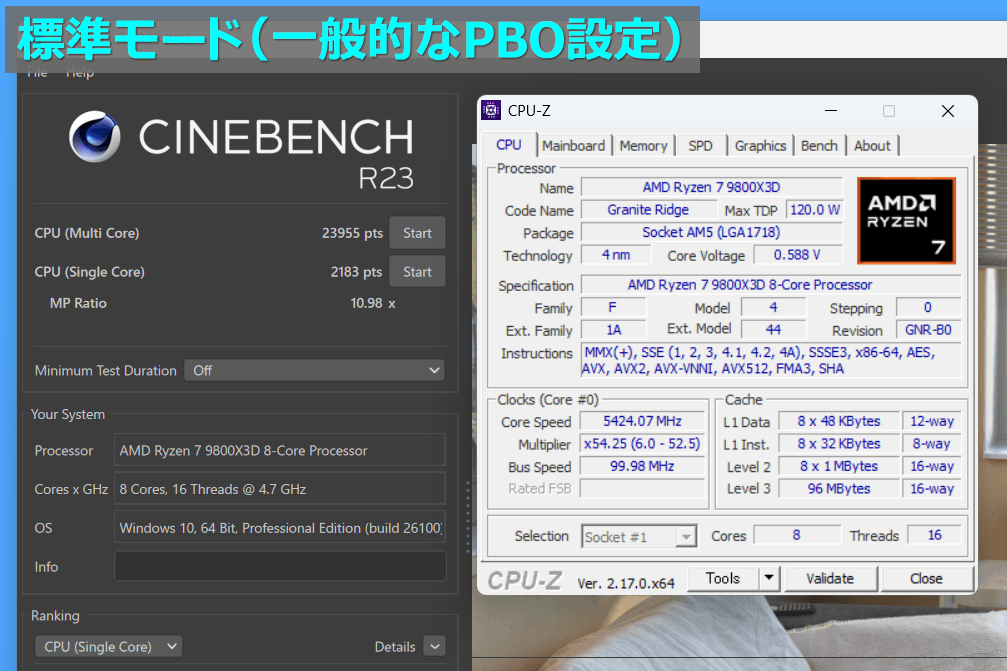
Task: Open the Socket #1 selection combo box
Action: 638,537
